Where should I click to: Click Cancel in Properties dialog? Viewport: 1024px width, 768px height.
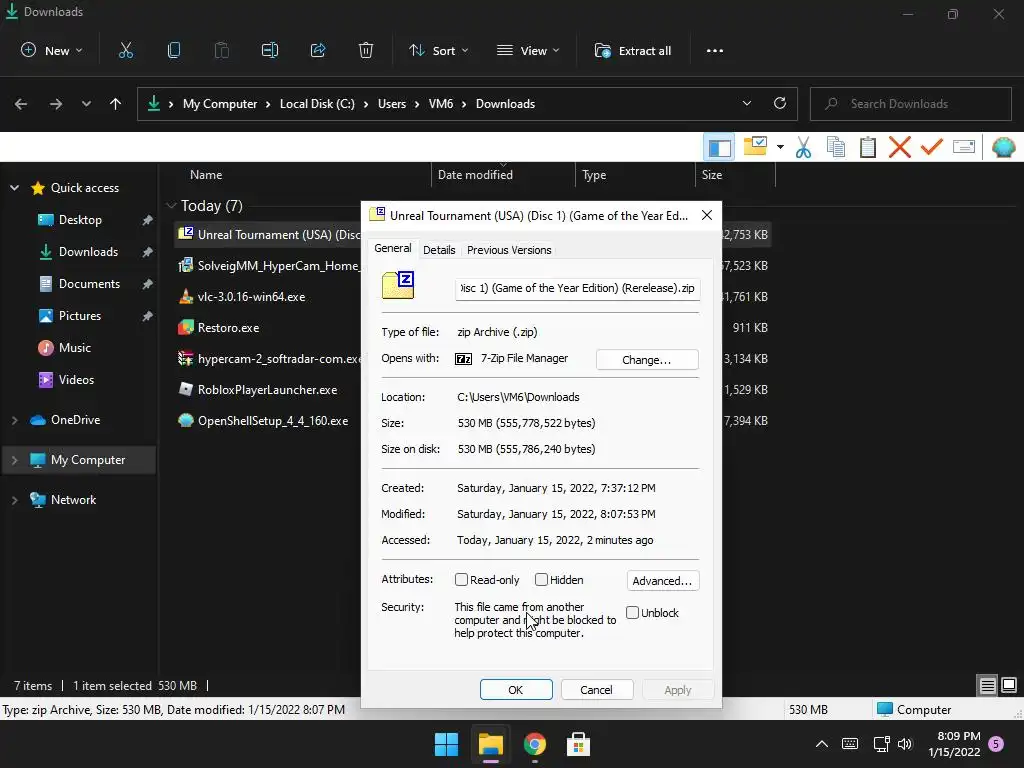point(596,690)
